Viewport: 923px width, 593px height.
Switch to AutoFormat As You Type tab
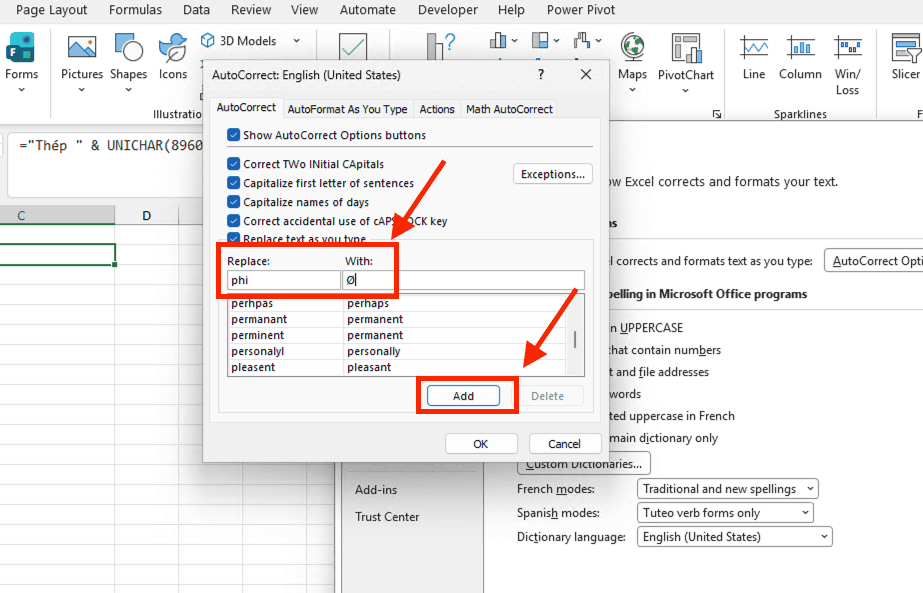pos(347,109)
